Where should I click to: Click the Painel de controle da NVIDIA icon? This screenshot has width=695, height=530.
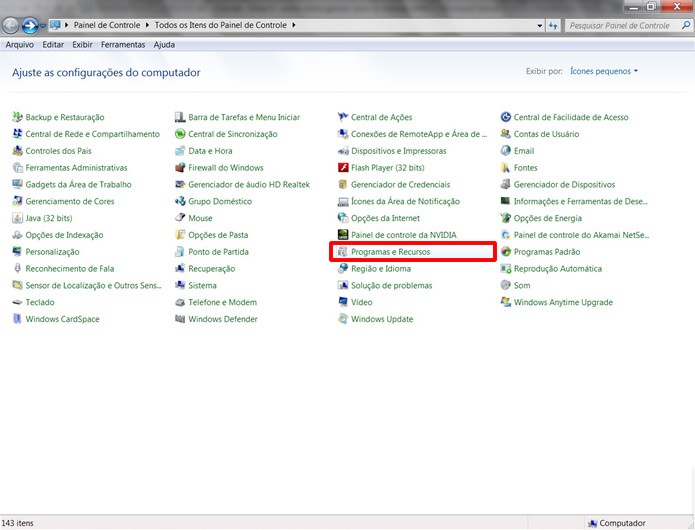point(343,235)
